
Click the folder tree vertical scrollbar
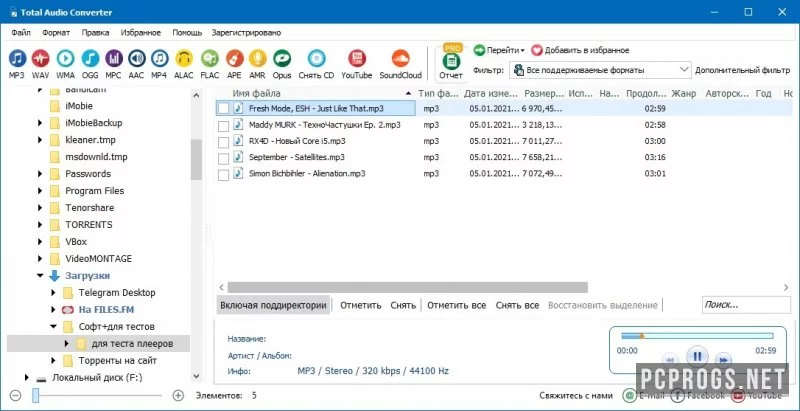pos(196,160)
